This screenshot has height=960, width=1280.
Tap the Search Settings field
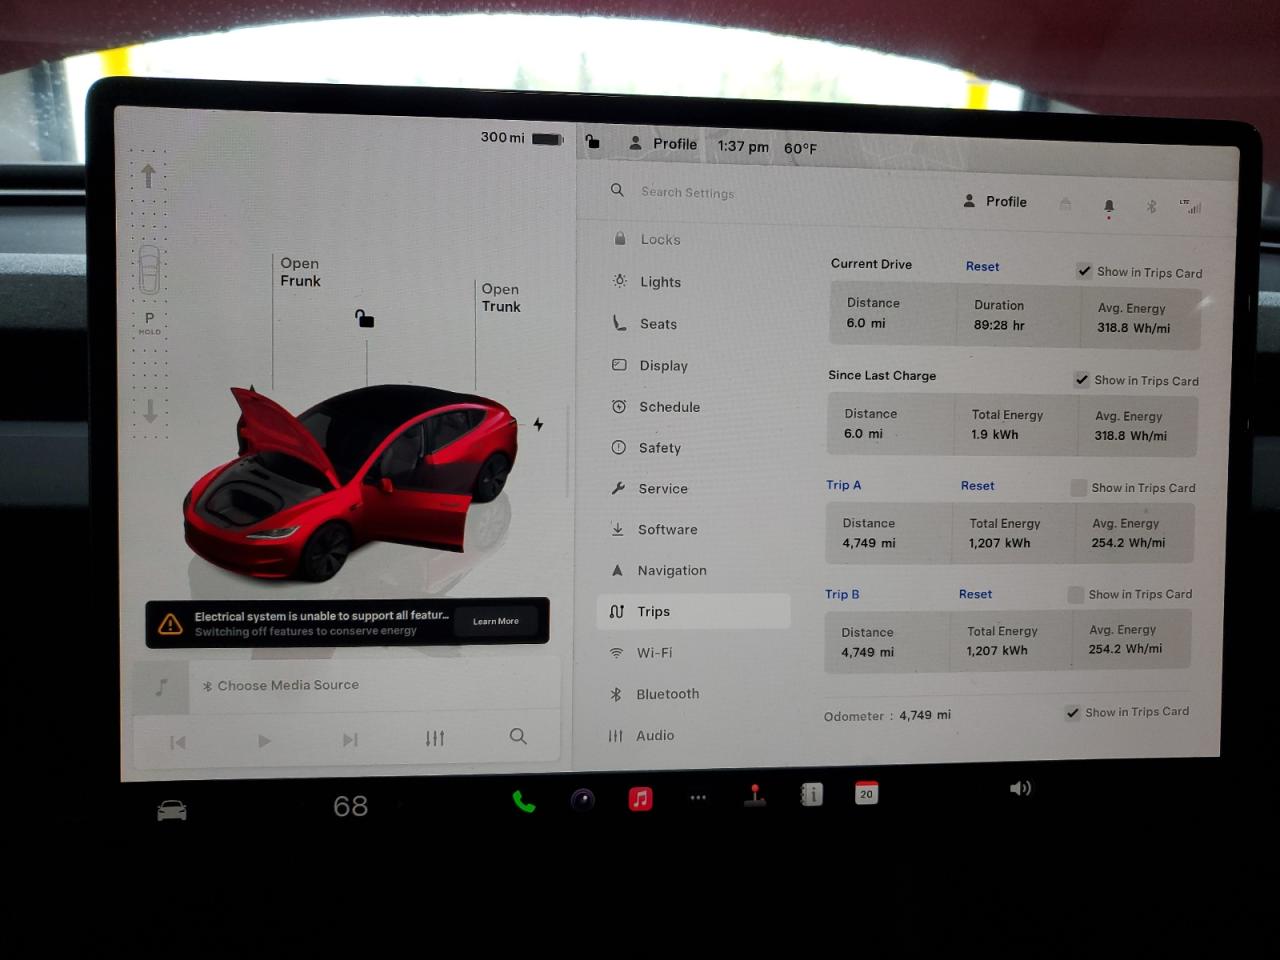click(688, 192)
